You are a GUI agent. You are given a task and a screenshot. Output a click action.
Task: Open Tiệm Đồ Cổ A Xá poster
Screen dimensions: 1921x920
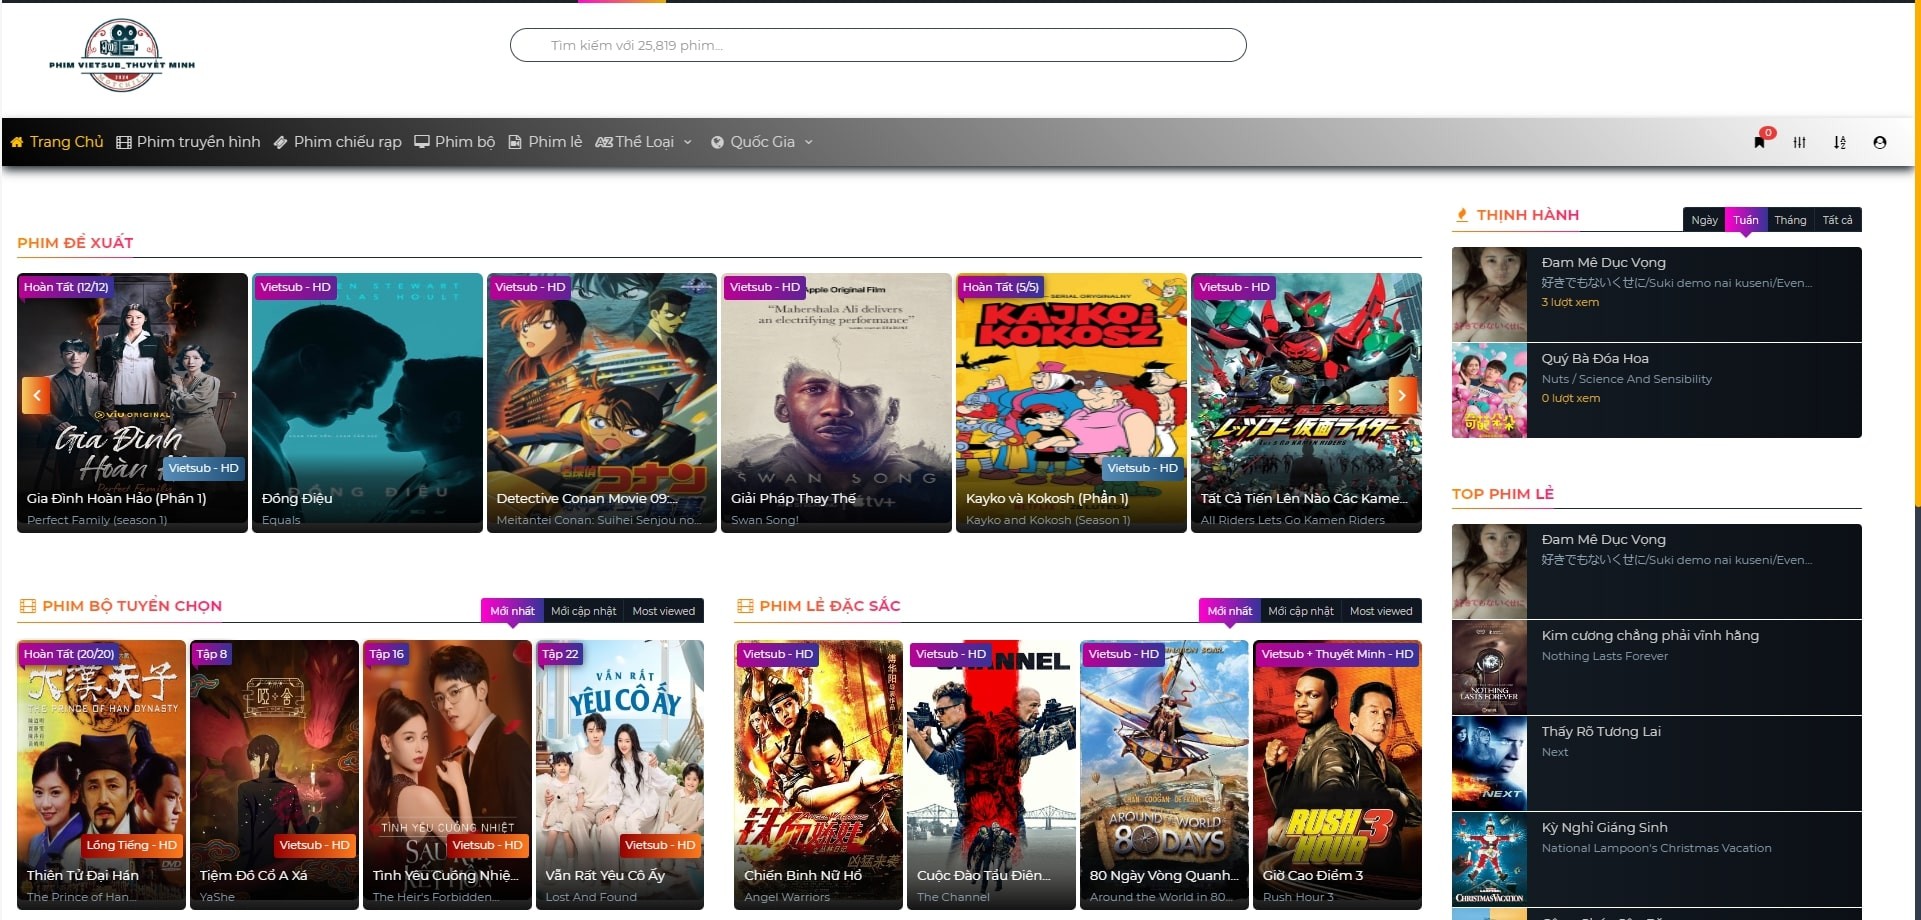pyautogui.click(x=274, y=774)
